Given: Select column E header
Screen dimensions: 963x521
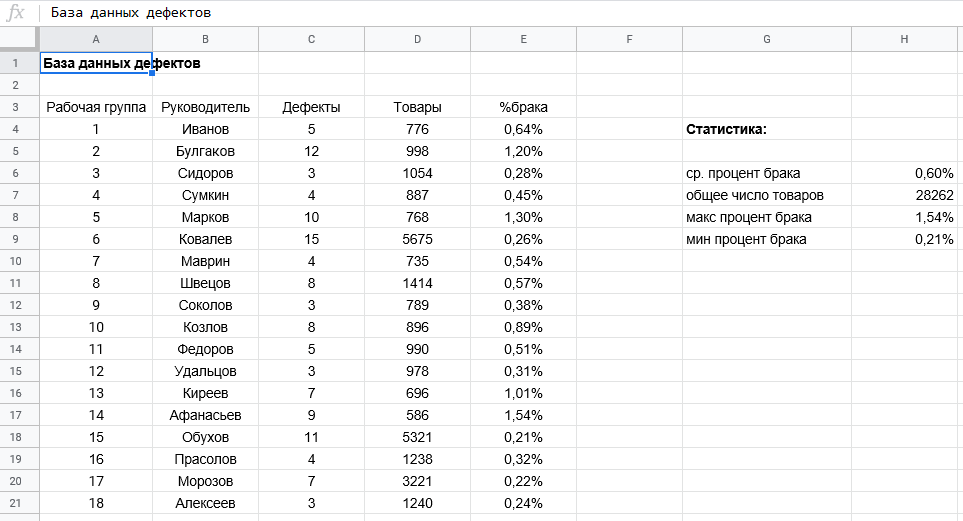Looking at the screenshot, I should click(523, 39).
